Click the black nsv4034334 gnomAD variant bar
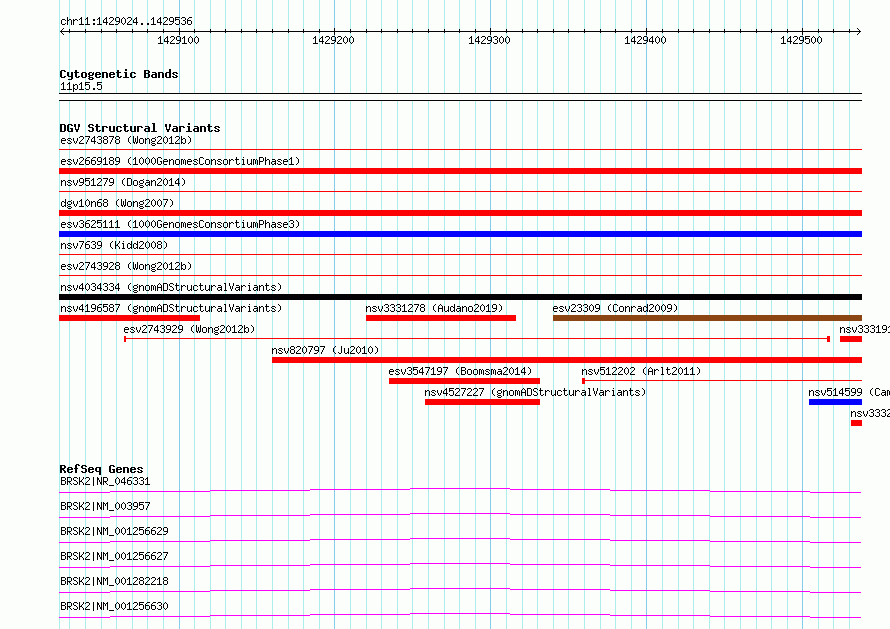The image size is (890, 629). [x=460, y=297]
